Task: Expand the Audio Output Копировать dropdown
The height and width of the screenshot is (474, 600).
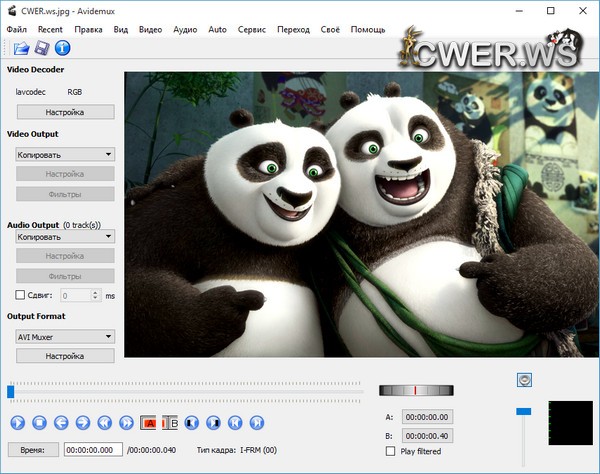Action: click(65, 236)
